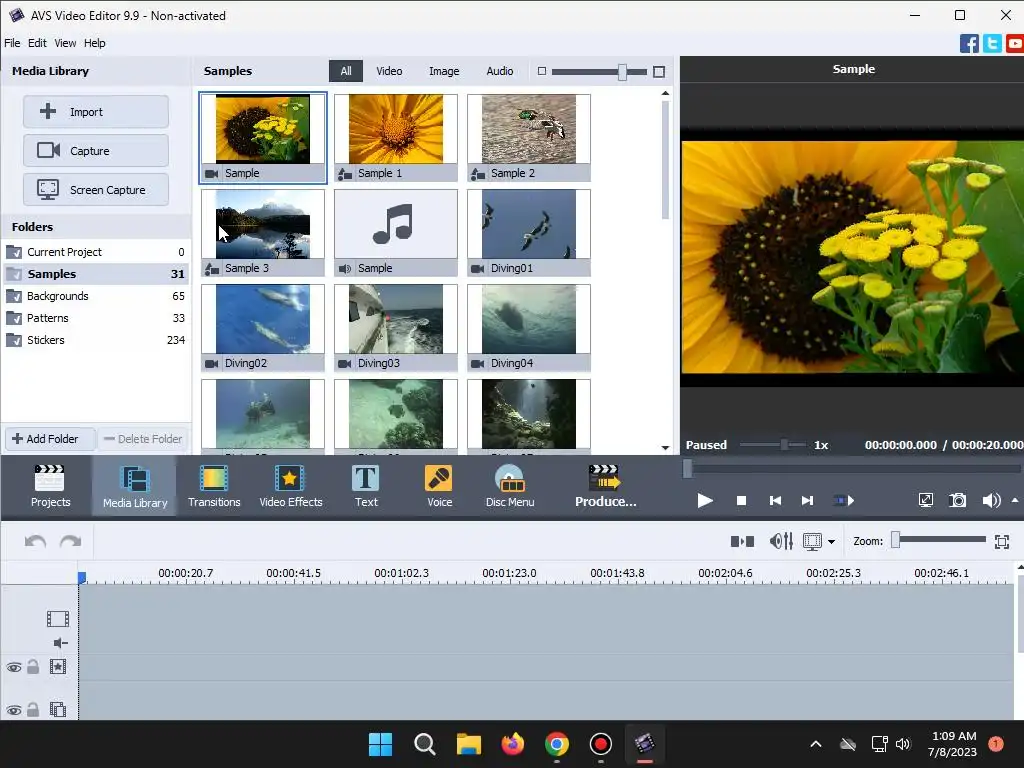Screen dimensions: 1024x768
Task: Click the Import button
Action: [x=96, y=112]
